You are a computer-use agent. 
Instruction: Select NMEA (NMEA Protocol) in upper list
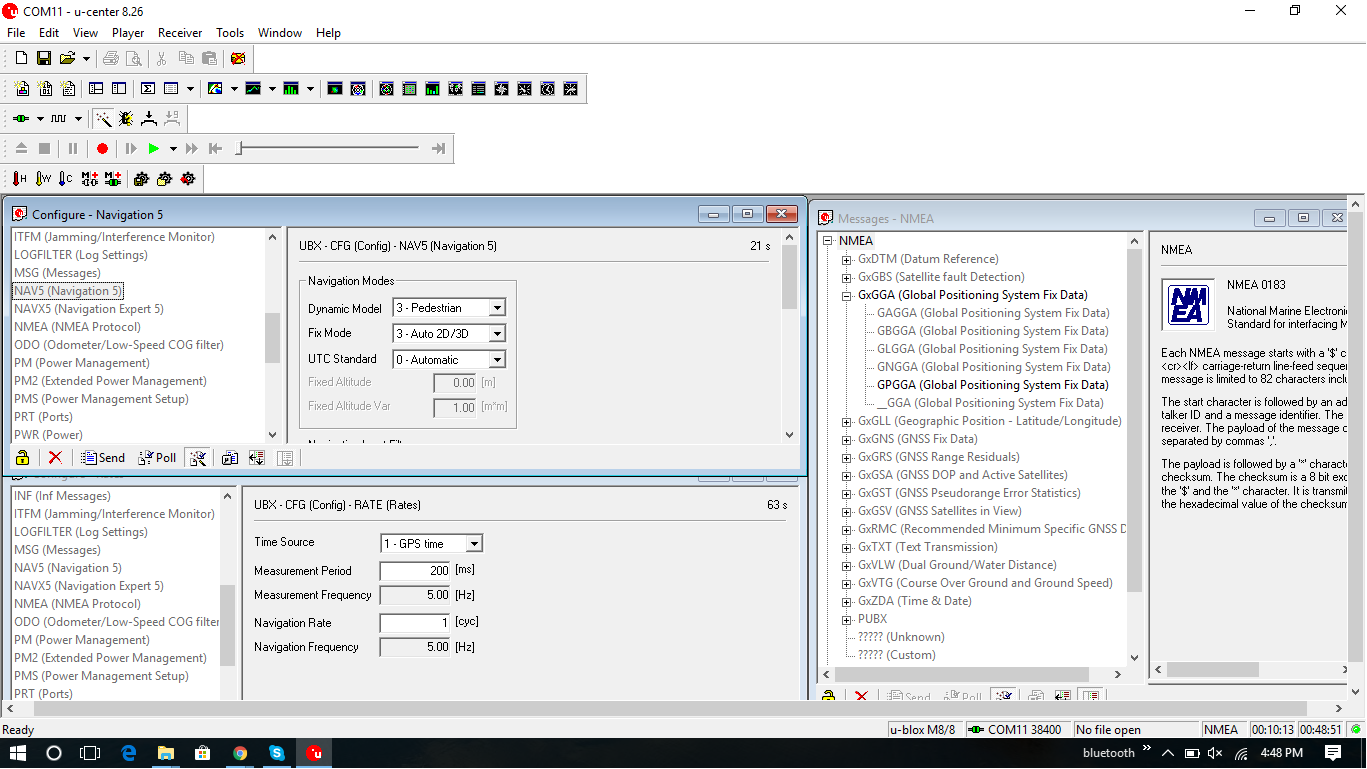coord(77,327)
